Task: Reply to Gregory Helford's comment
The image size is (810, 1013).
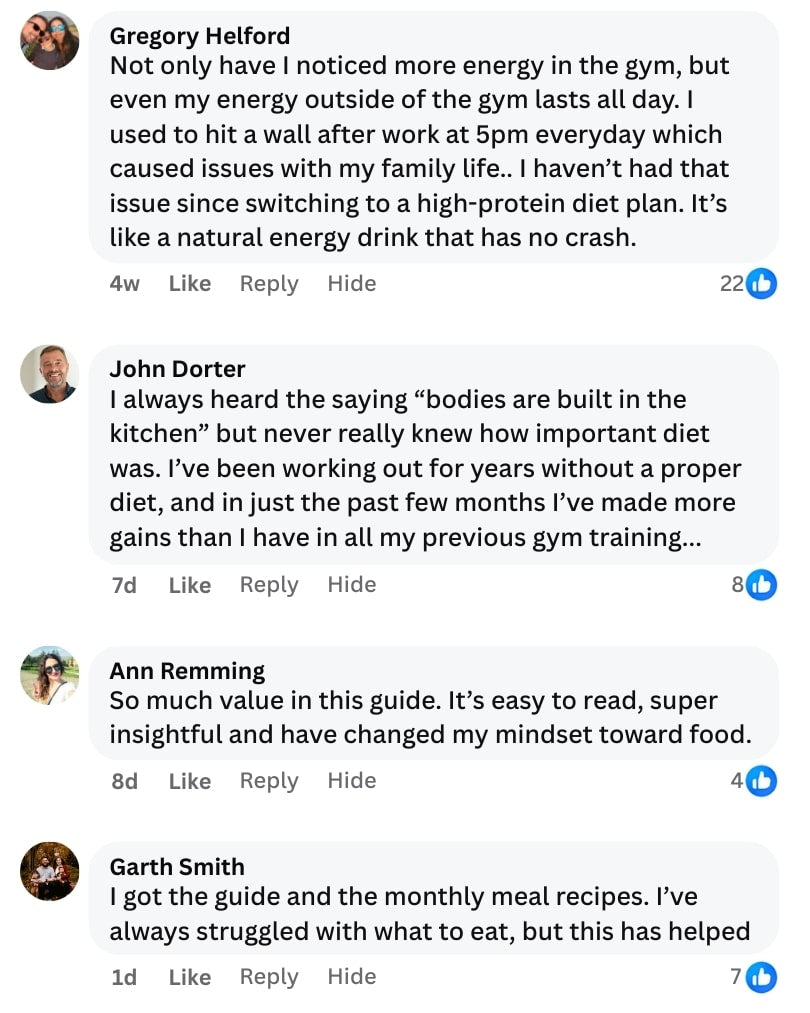Action: [x=269, y=284]
